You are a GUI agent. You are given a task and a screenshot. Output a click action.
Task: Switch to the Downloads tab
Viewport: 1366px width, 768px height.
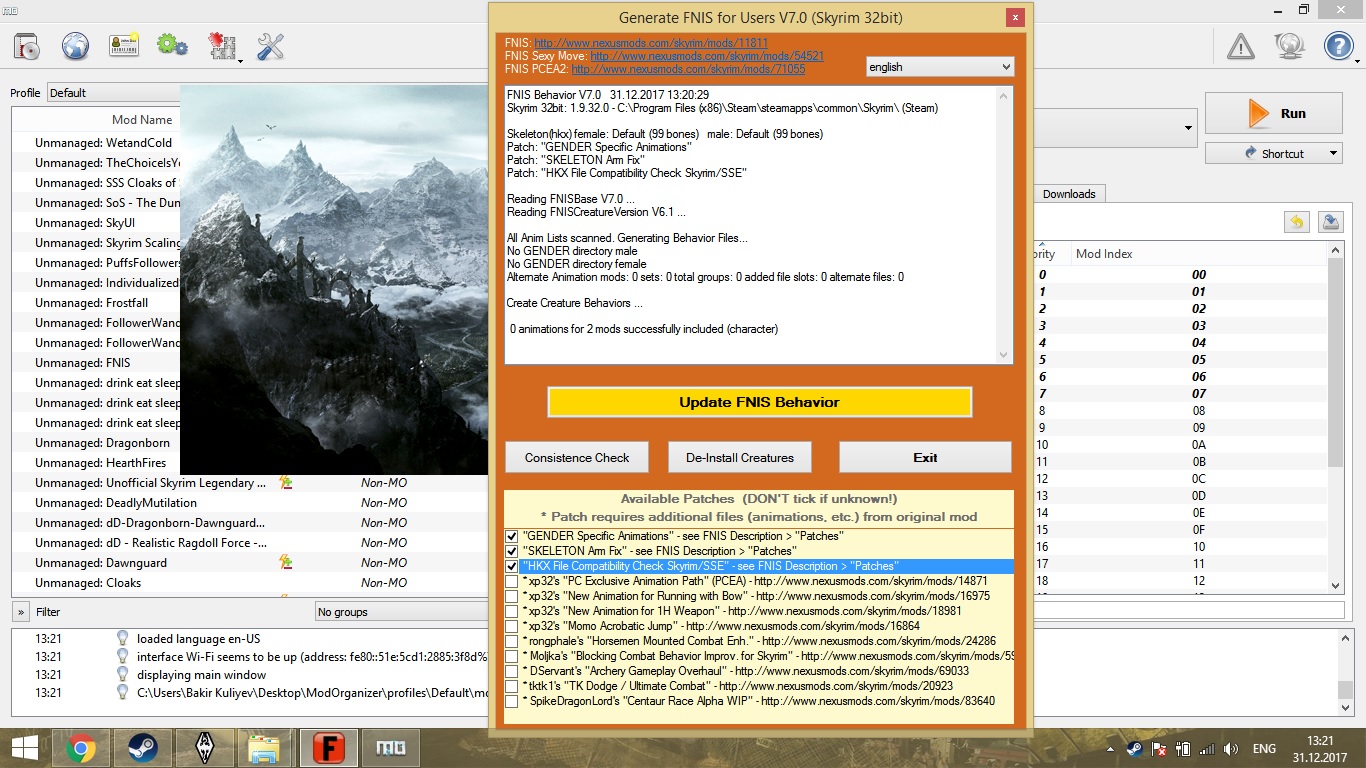click(1069, 194)
